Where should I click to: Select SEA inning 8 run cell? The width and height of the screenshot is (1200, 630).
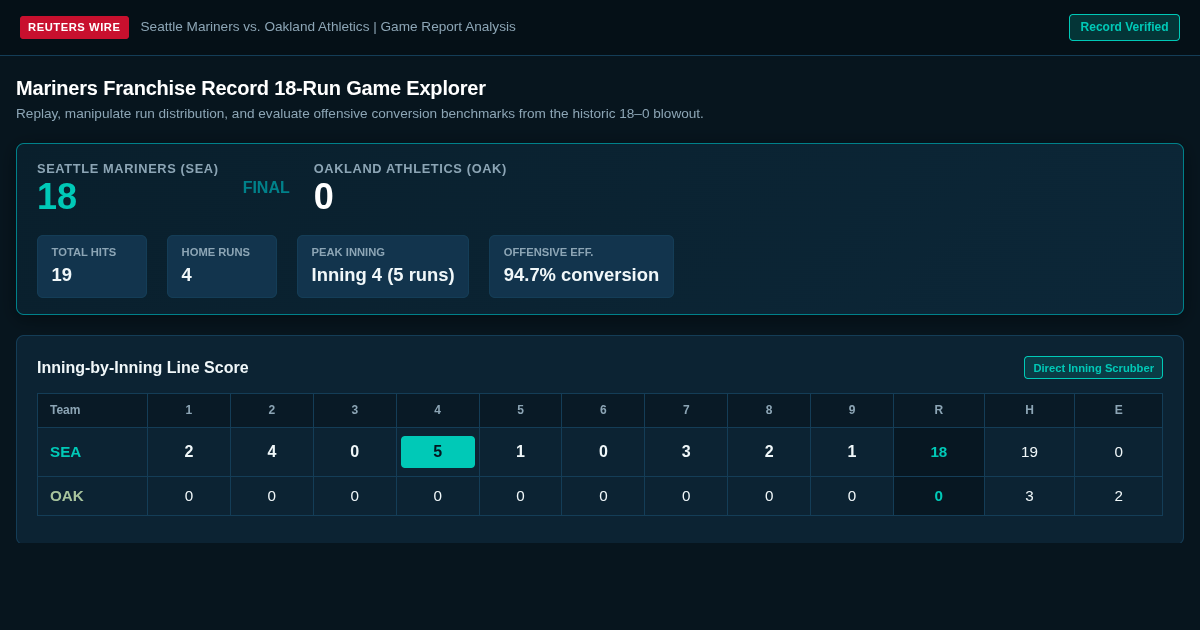coord(769,452)
